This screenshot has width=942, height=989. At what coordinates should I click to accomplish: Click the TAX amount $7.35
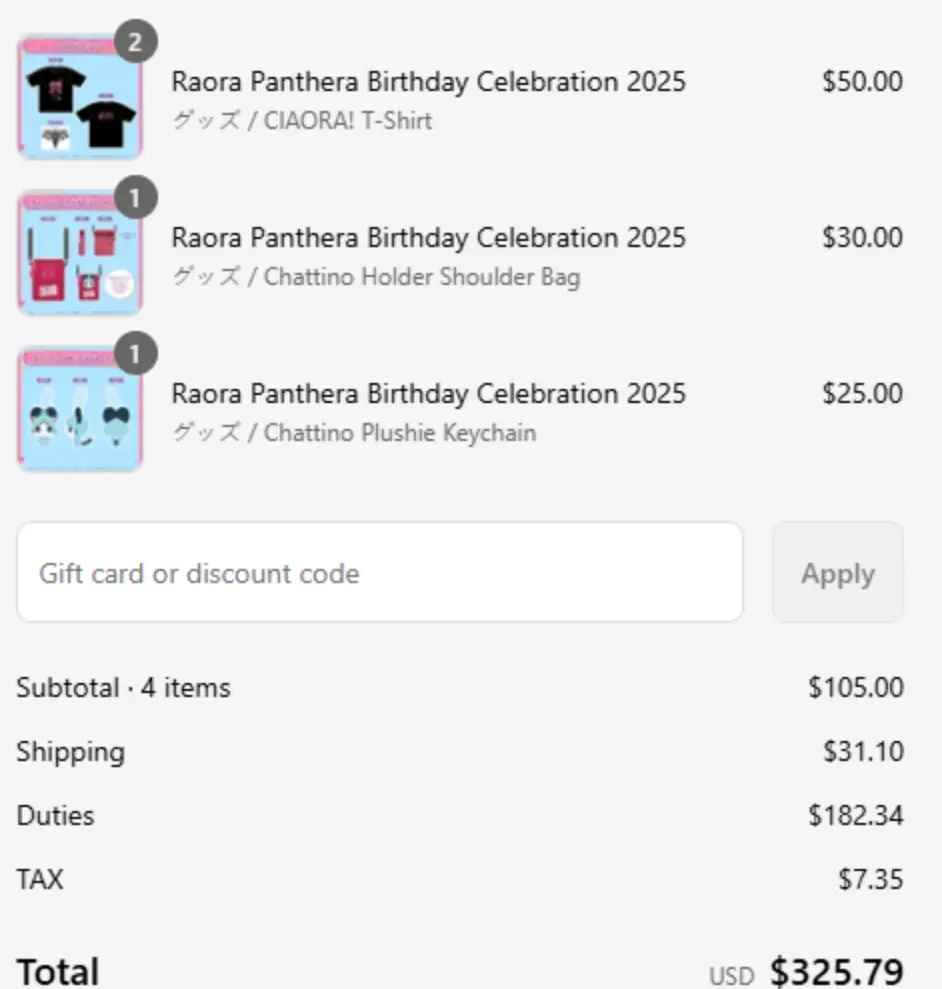(x=871, y=879)
